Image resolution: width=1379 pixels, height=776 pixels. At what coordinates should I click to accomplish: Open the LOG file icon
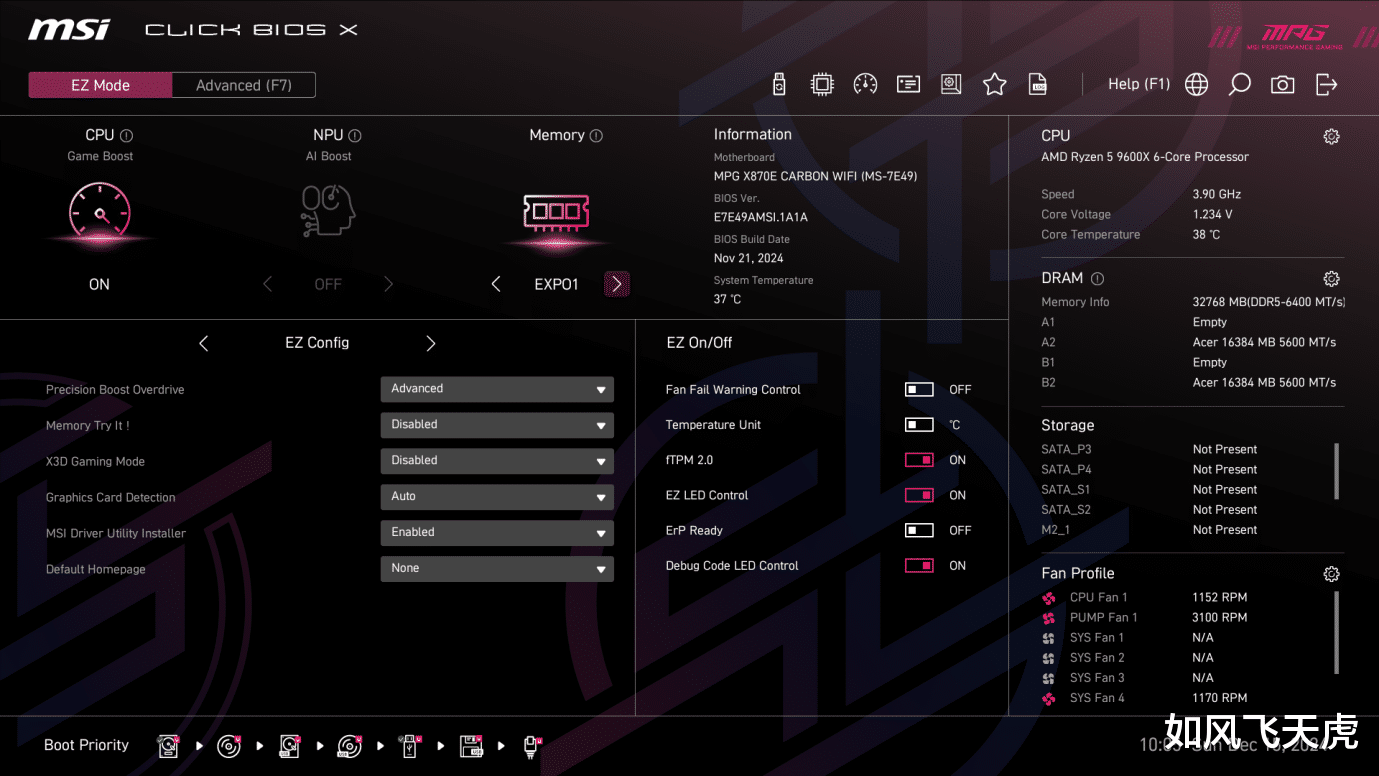click(x=1038, y=85)
